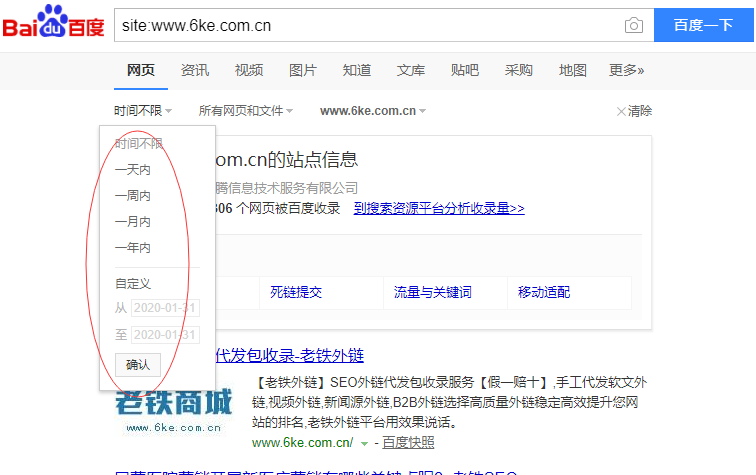Open the 移动适配 link

point(544,292)
